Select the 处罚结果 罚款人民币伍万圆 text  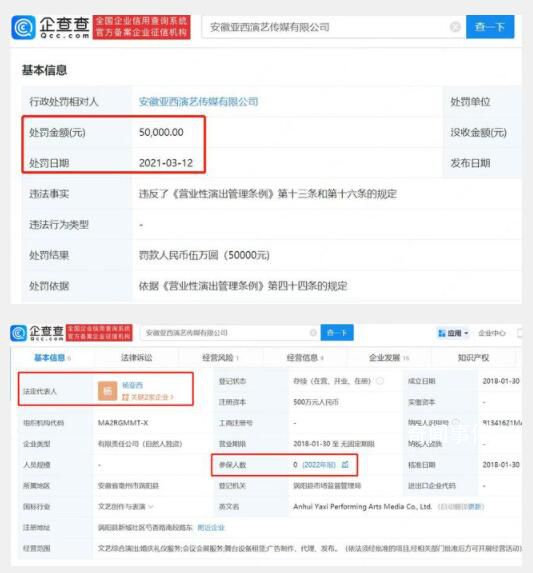[204, 255]
